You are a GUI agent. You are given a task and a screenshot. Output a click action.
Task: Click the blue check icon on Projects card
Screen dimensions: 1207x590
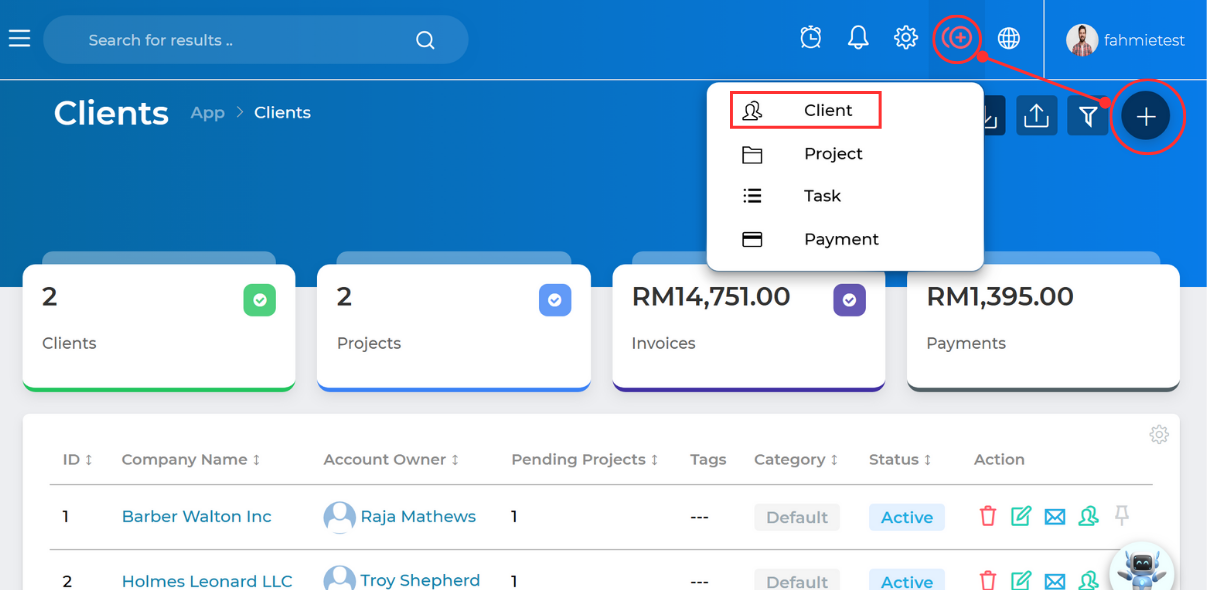coord(555,300)
